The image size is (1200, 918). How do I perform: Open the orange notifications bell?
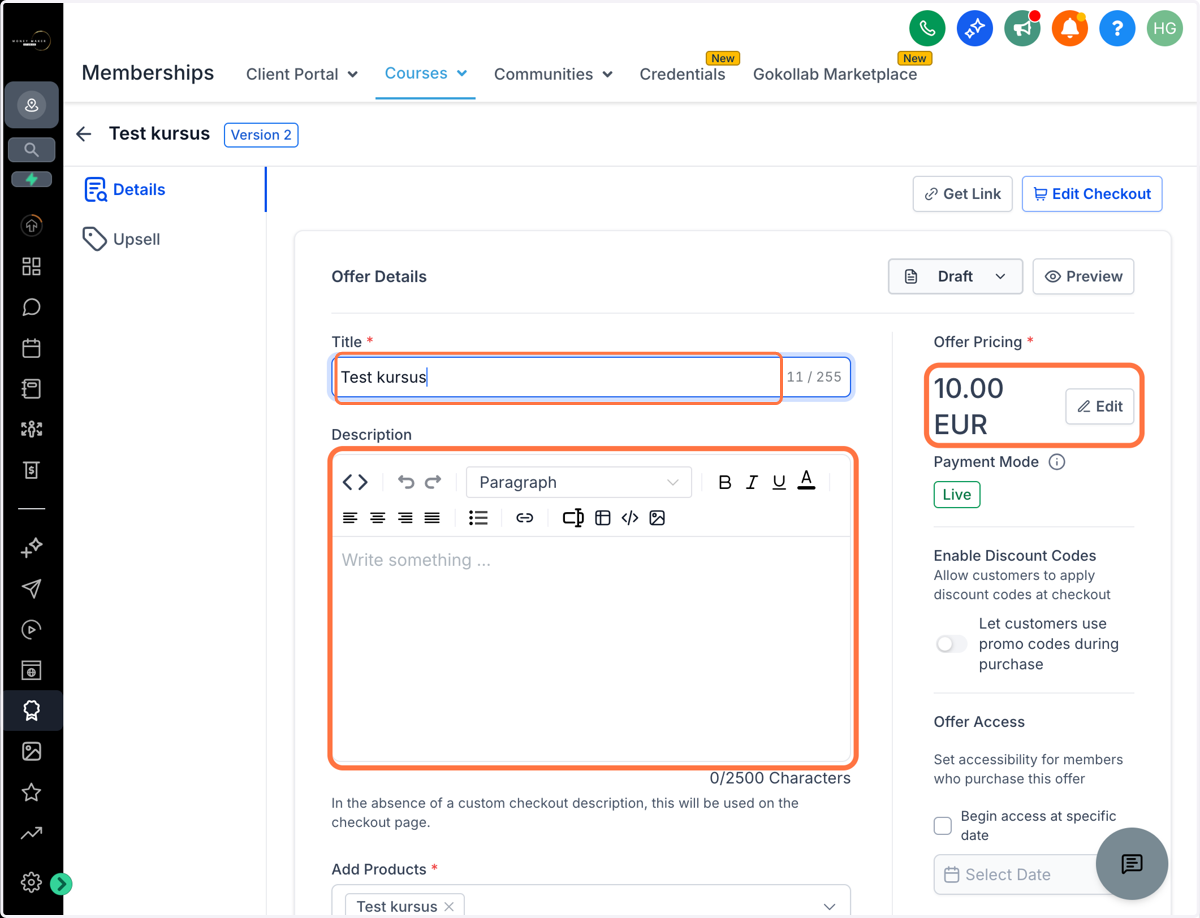click(1069, 29)
